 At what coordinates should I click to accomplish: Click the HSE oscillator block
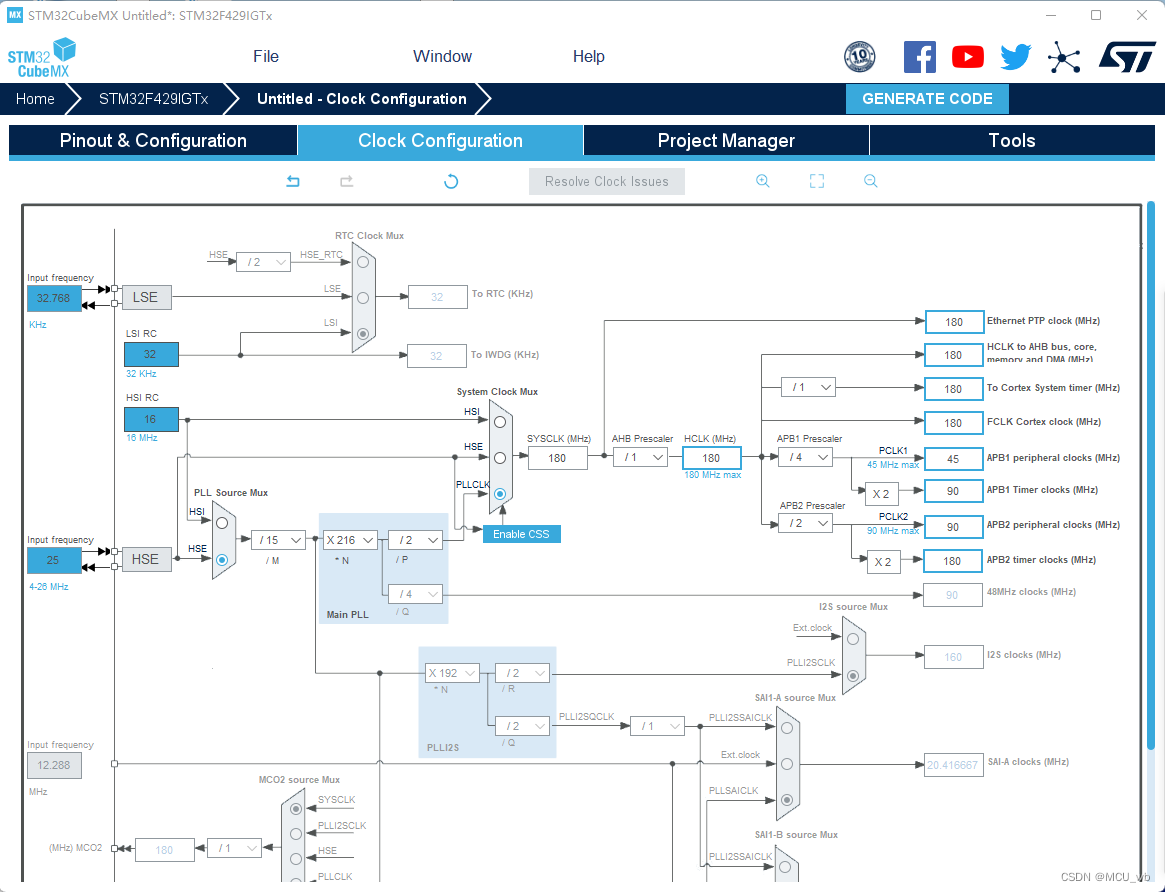[146, 559]
